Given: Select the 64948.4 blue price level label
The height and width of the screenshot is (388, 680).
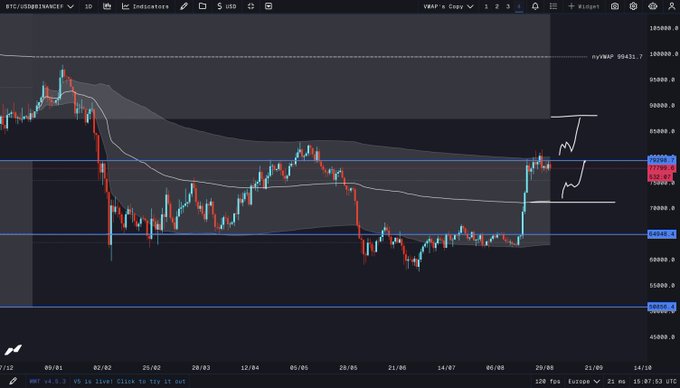Looking at the screenshot, I should click(x=661, y=234).
